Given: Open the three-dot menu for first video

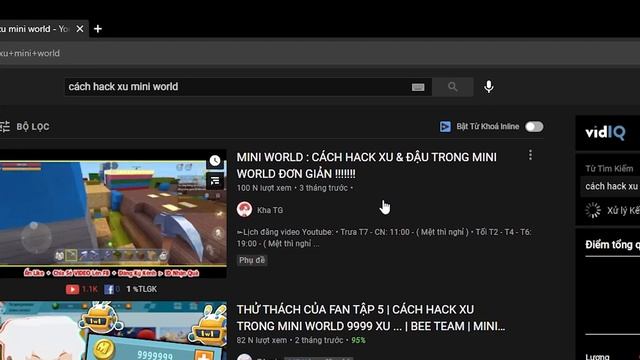Looking at the screenshot, I should (530, 155).
